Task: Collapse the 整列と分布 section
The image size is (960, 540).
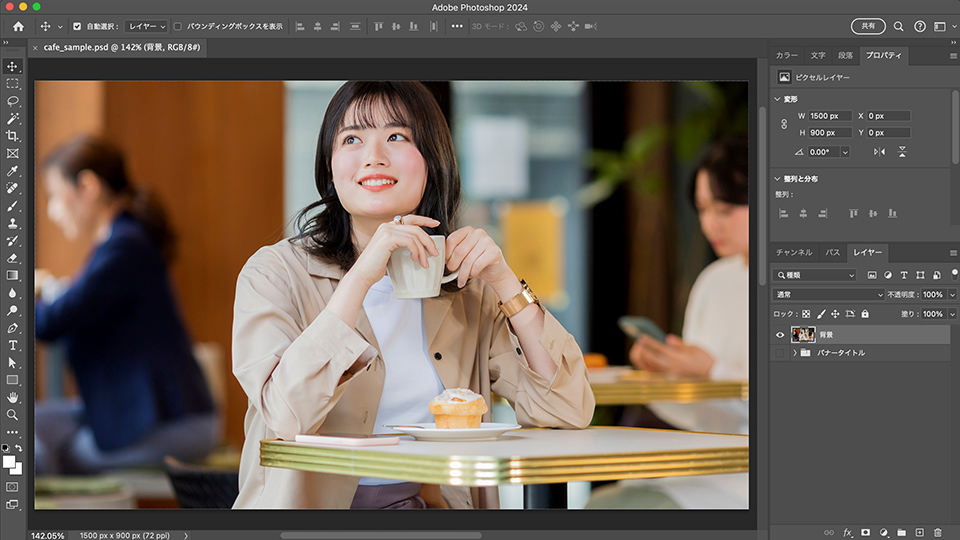Action: (778, 179)
